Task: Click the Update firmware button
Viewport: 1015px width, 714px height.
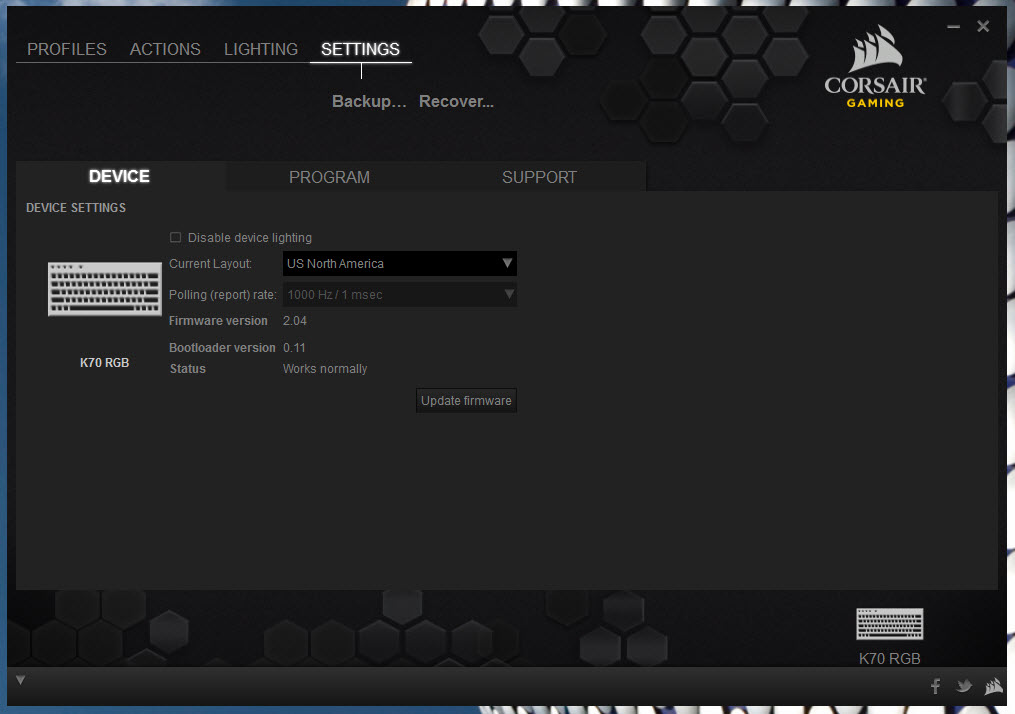Action: click(466, 401)
